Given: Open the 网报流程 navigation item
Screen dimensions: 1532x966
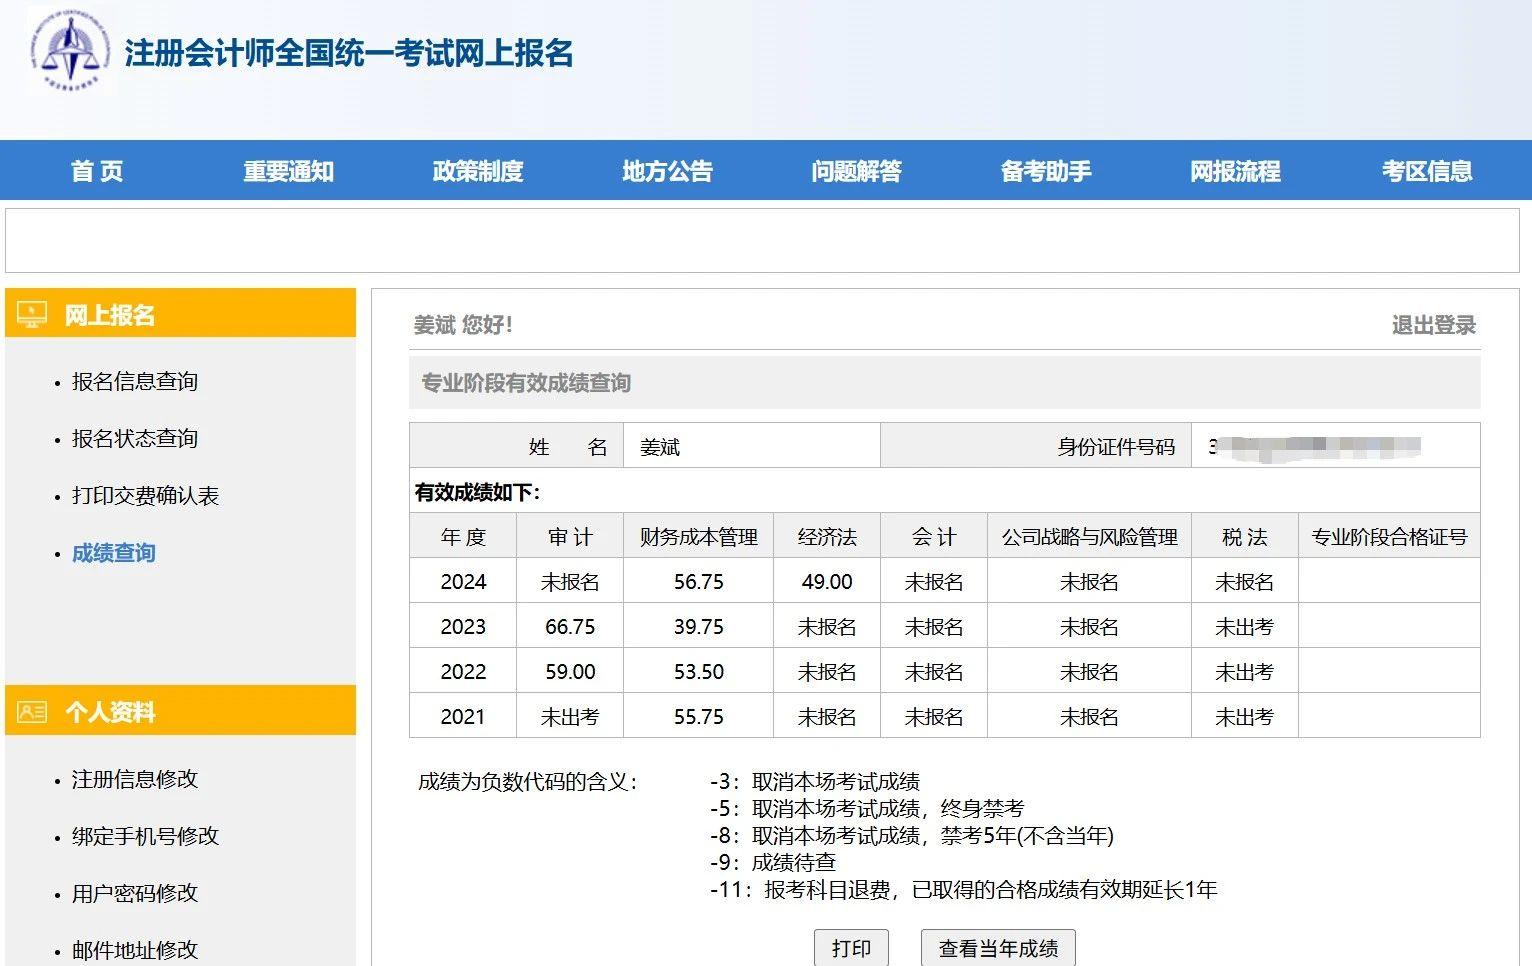Looking at the screenshot, I should 1235,171.
